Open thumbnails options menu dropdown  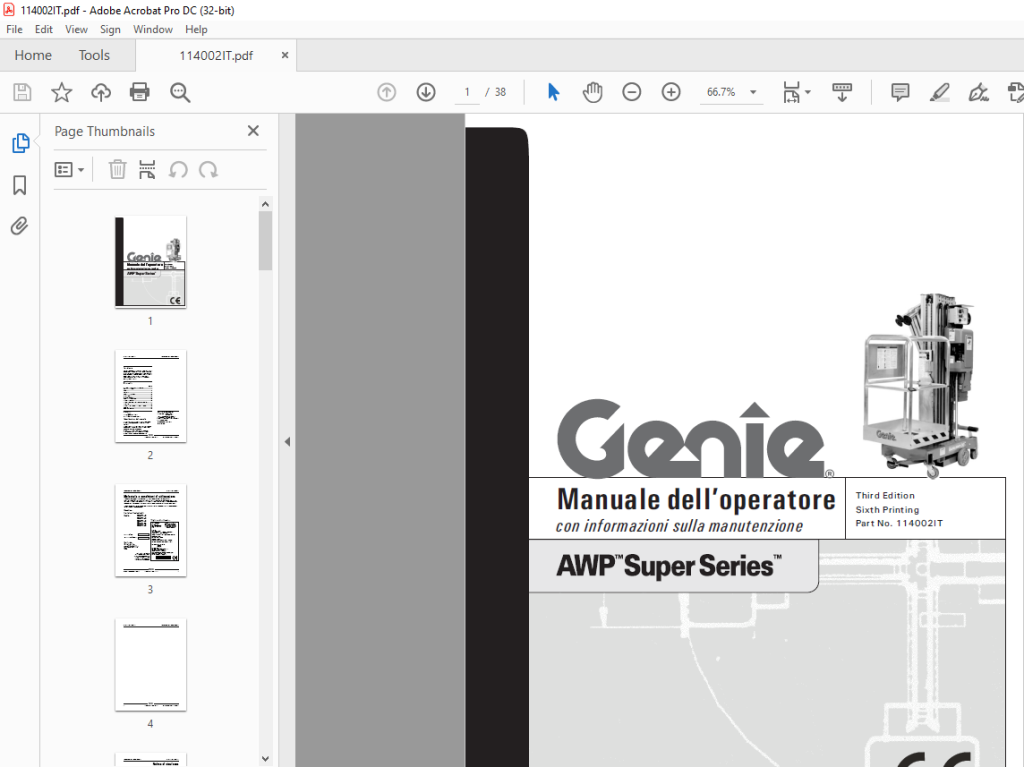point(69,170)
